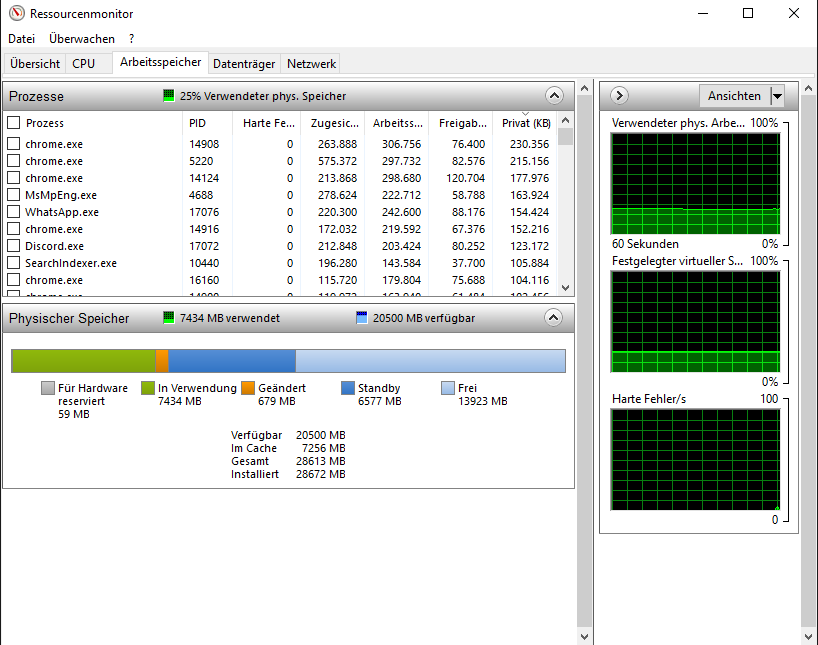Viewport: 818px width, 645px height.
Task: Switch to the Netzwerk tab
Action: coord(311,64)
